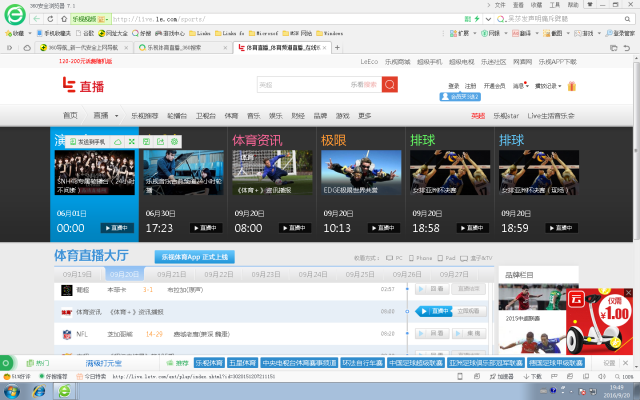This screenshot has height=400, width=640.
Task: Click 体育 in site navigation
Action: click(x=231, y=116)
